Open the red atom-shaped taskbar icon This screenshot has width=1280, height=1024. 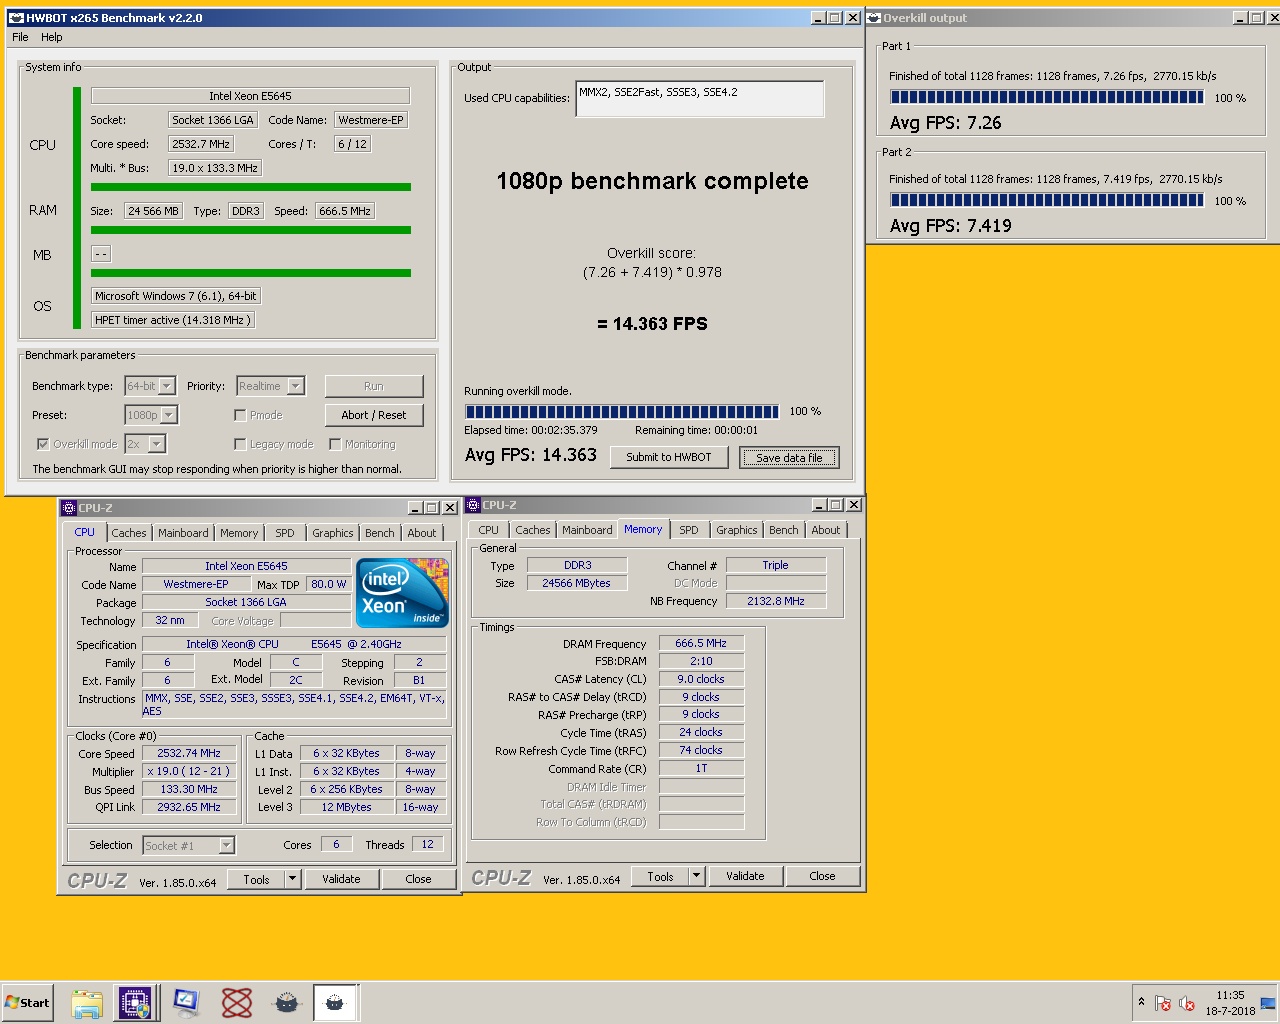236,1003
